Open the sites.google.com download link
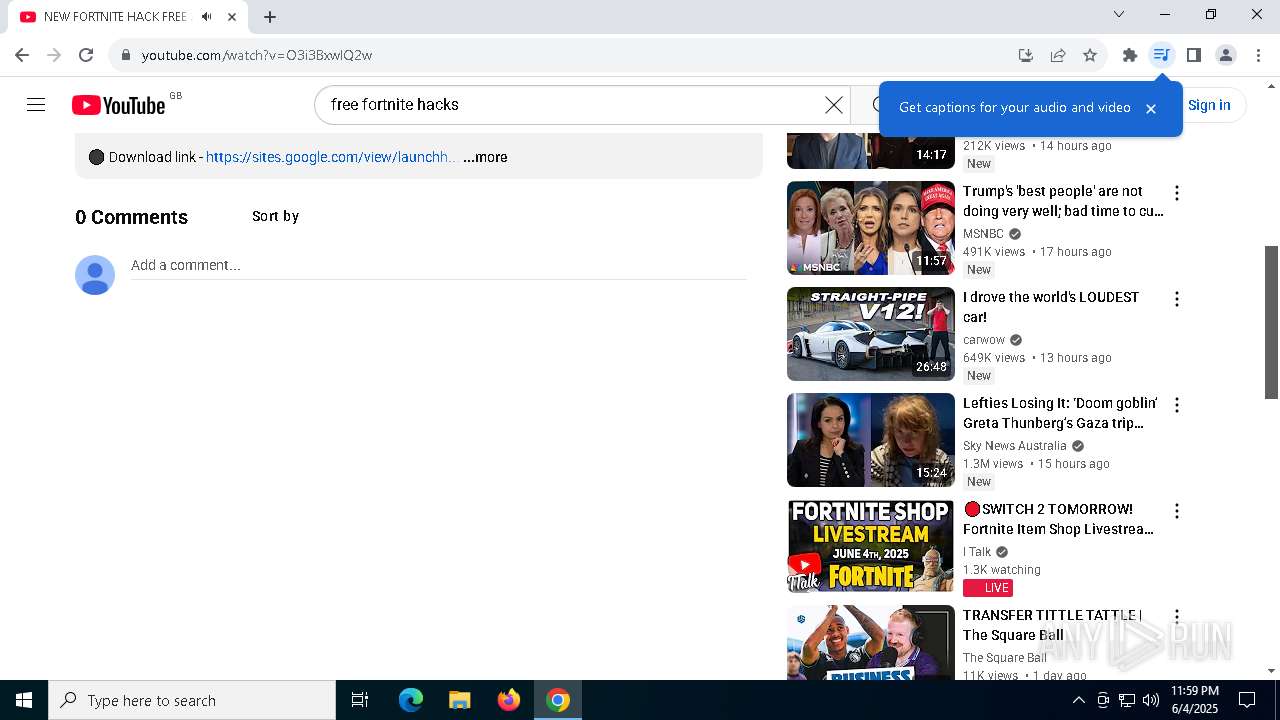Viewport: 1280px width, 720px height. 332,157
